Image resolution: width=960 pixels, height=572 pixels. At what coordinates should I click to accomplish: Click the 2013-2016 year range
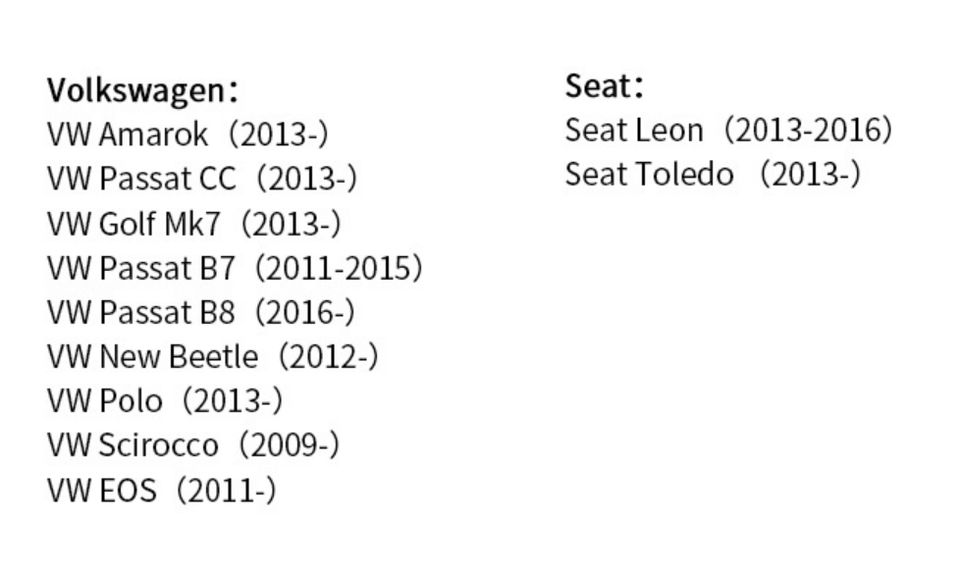click(808, 130)
